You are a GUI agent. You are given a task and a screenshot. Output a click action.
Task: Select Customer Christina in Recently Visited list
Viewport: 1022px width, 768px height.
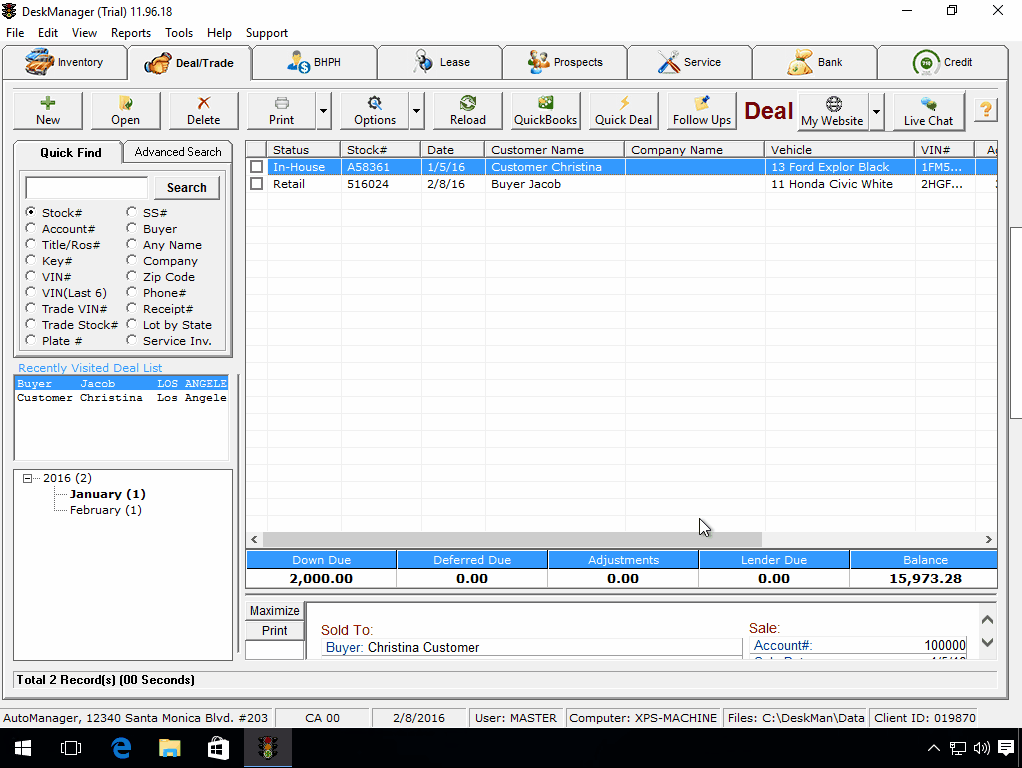coord(122,398)
